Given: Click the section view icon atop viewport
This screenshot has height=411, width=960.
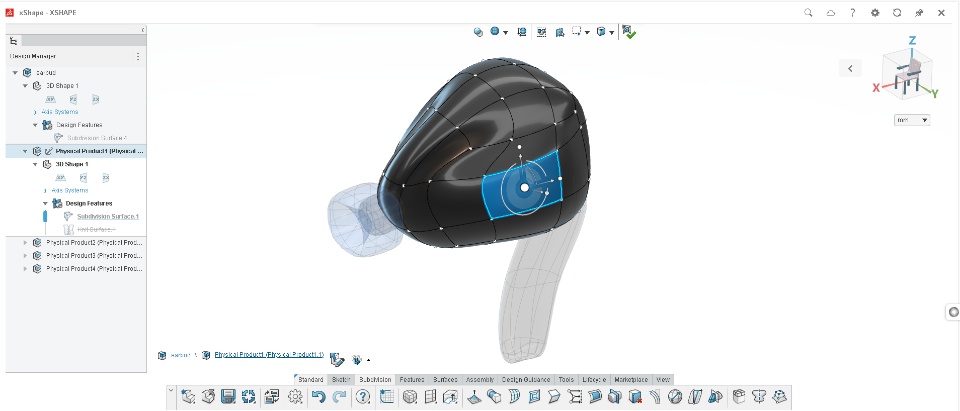Looking at the screenshot, I should click(560, 32).
